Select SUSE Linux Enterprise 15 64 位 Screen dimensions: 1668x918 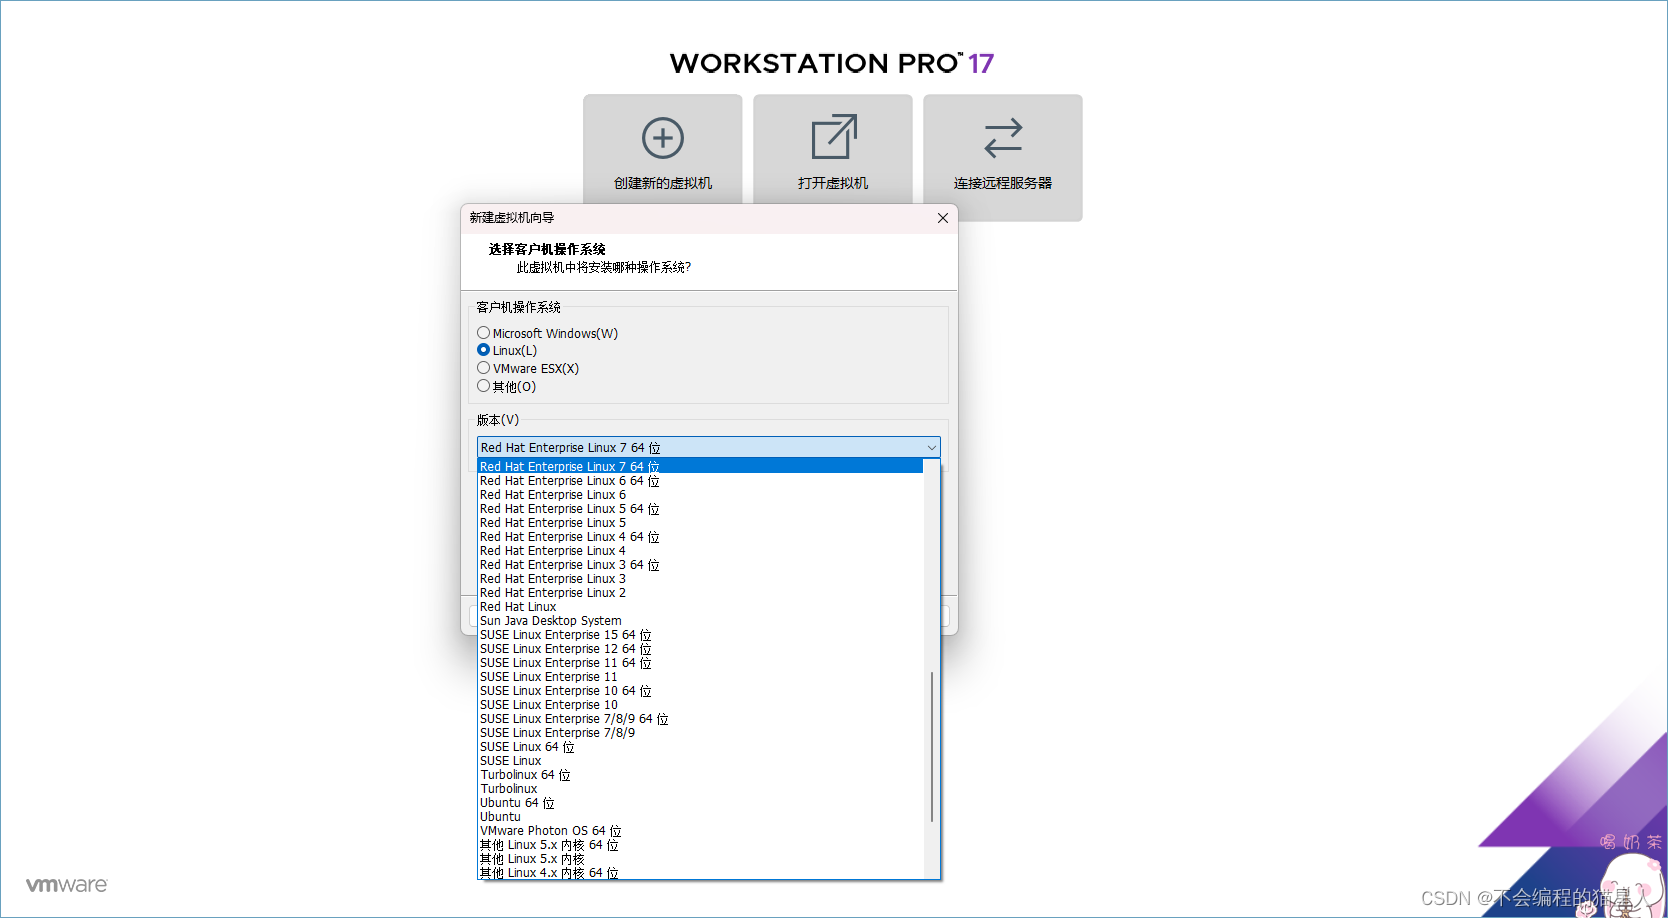point(700,635)
